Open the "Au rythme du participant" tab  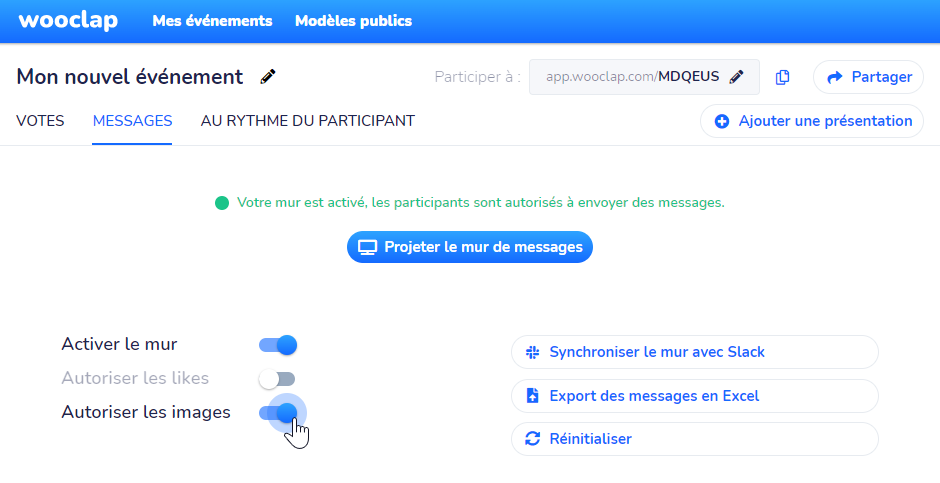tap(308, 121)
